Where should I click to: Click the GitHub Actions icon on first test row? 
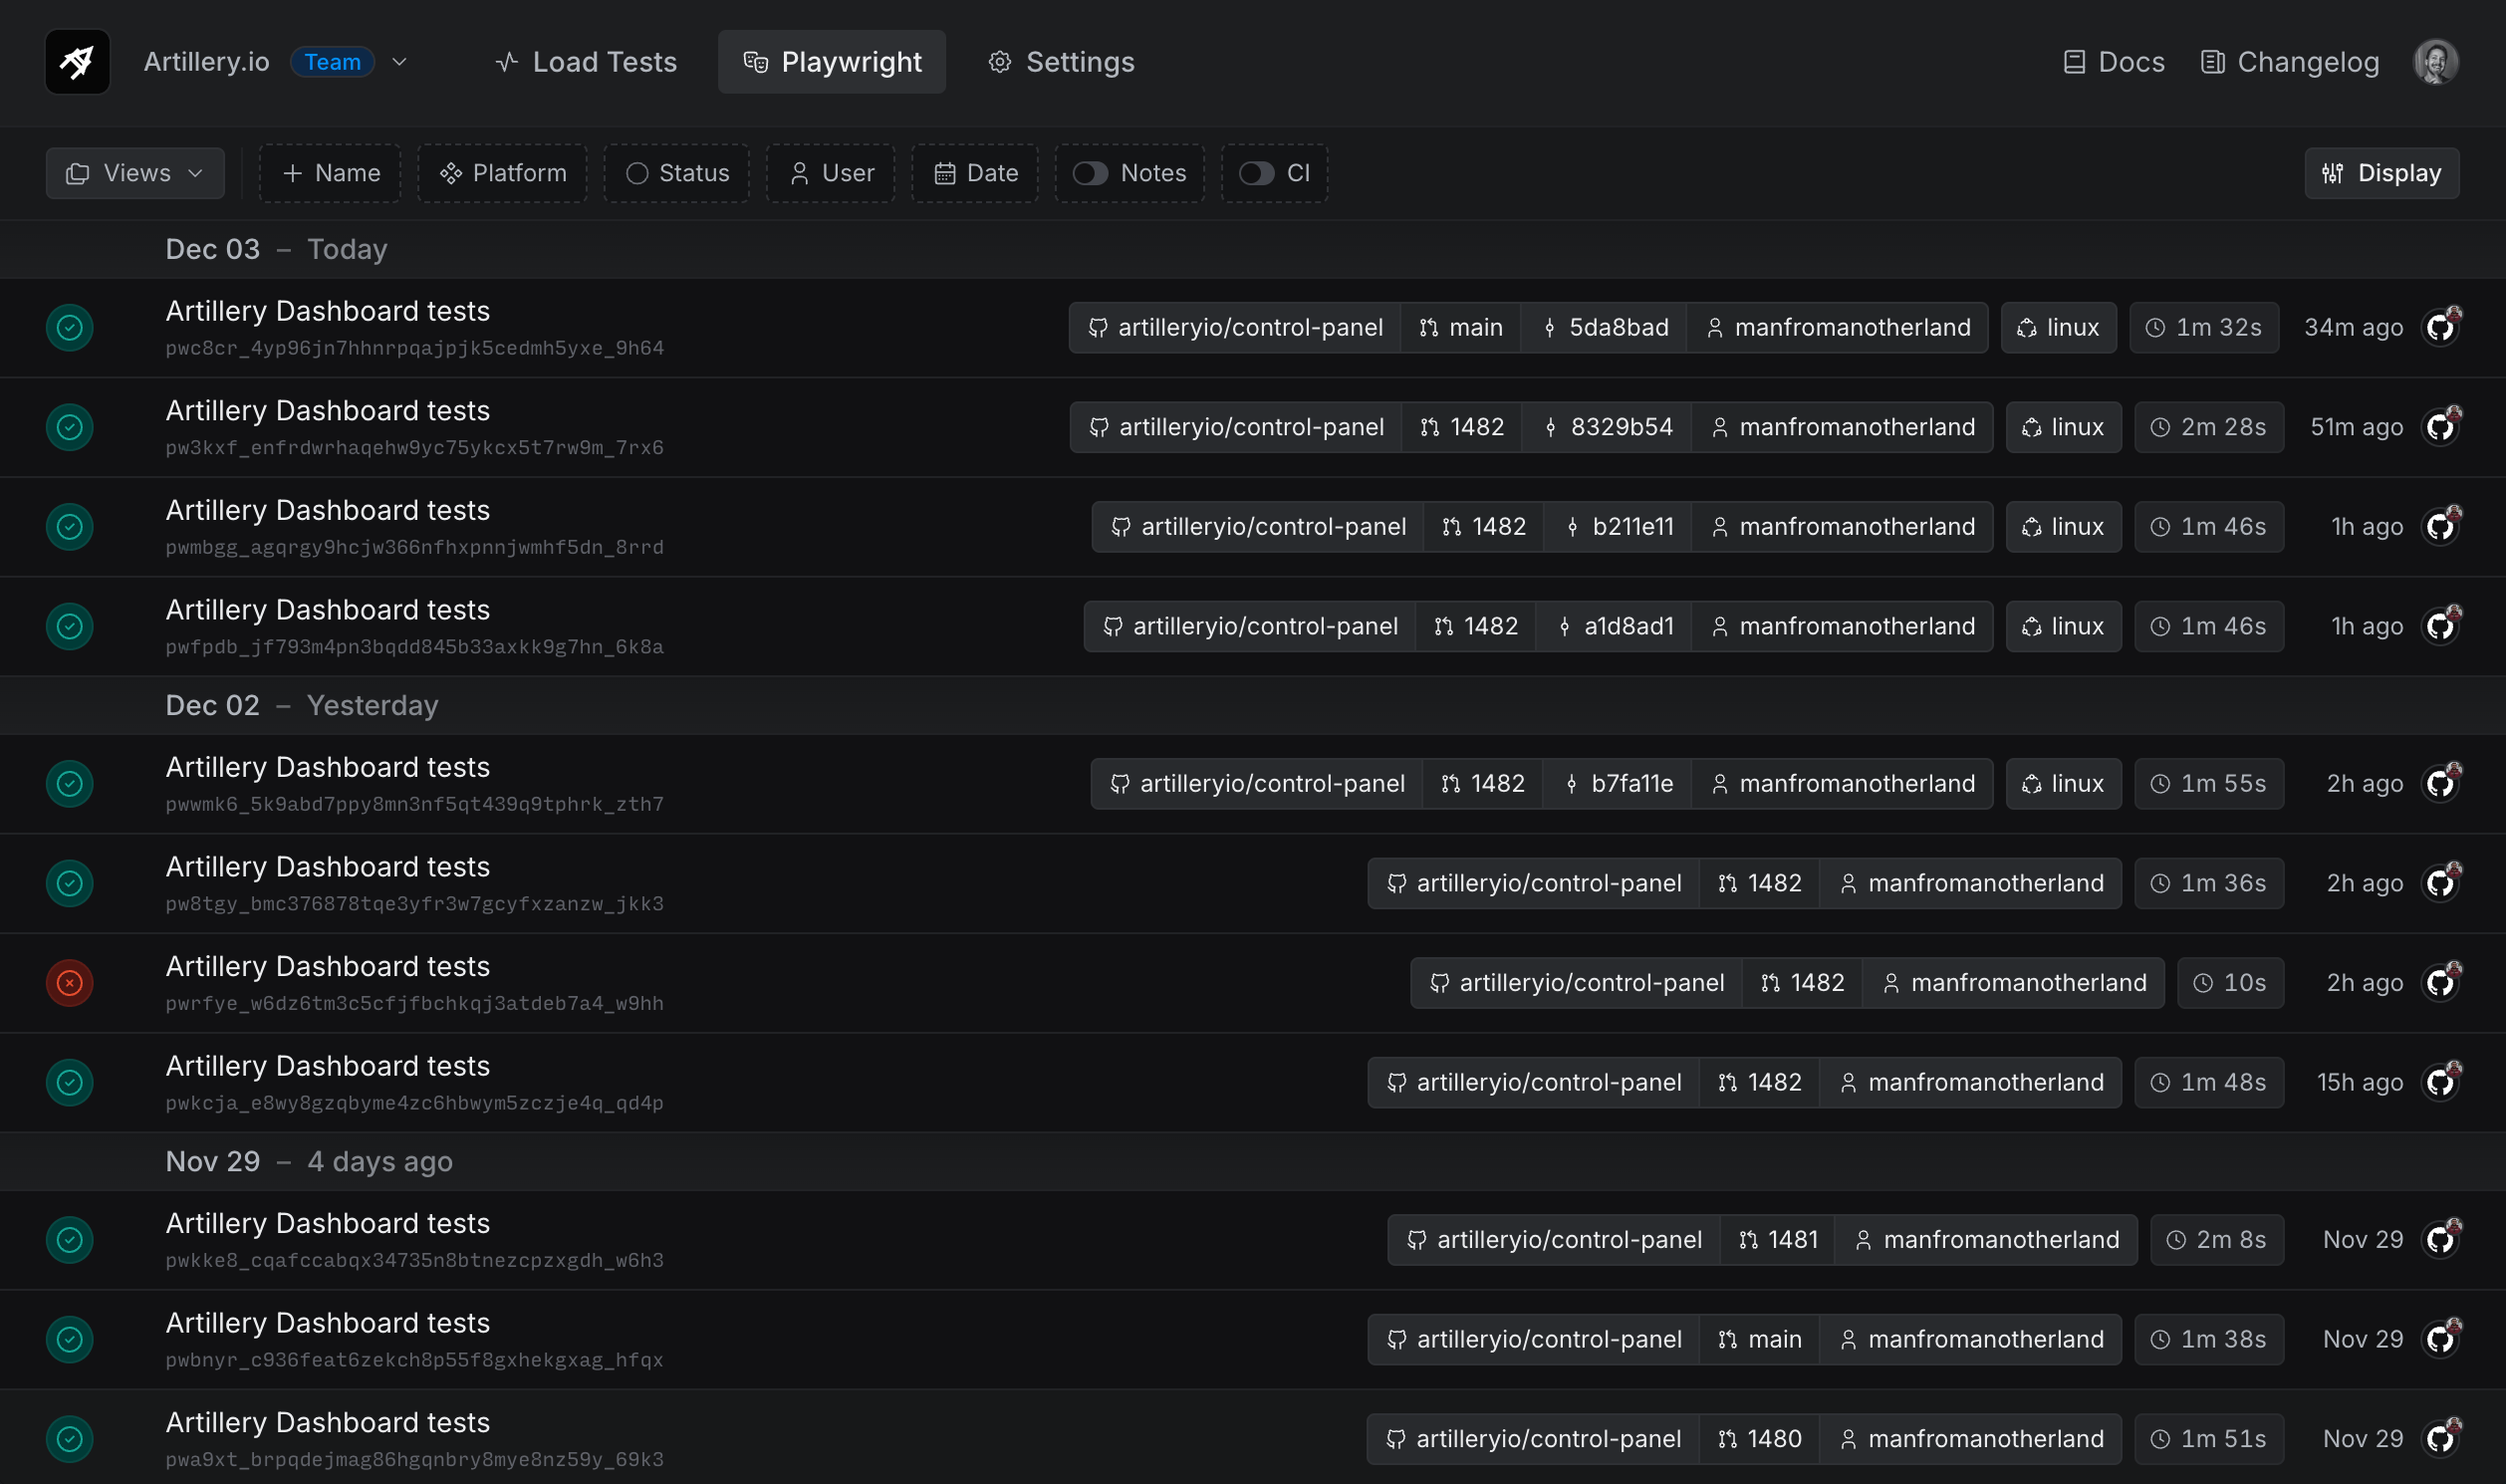pos(2442,327)
